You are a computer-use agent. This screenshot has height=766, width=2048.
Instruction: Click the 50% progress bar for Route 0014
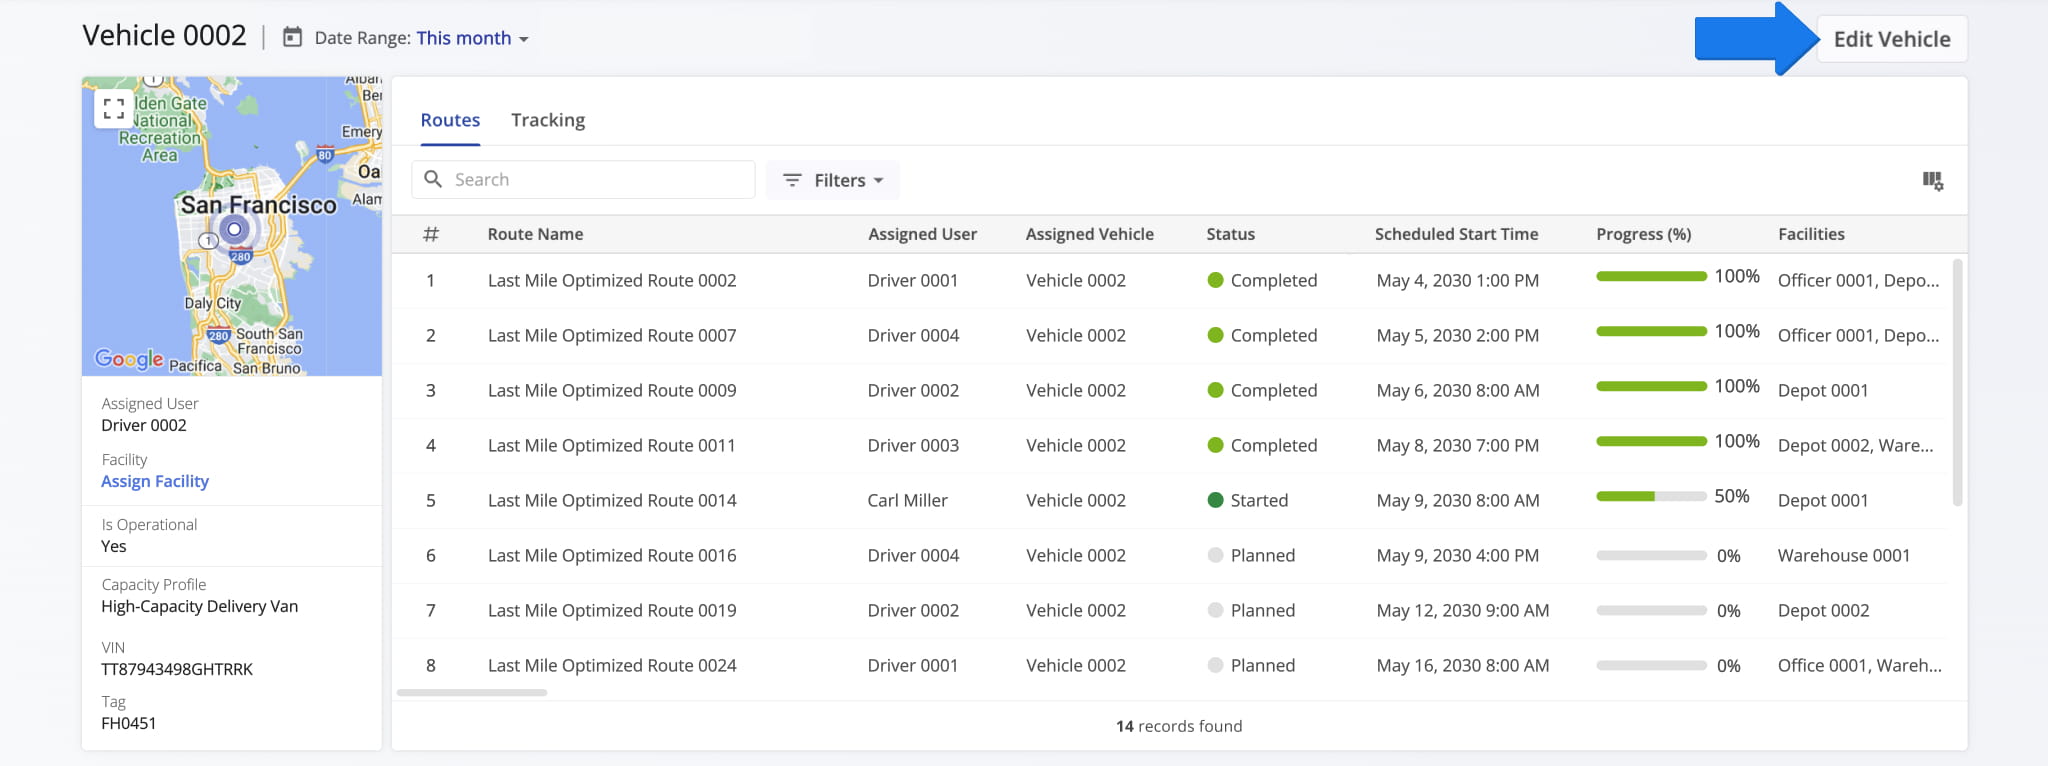[1651, 496]
